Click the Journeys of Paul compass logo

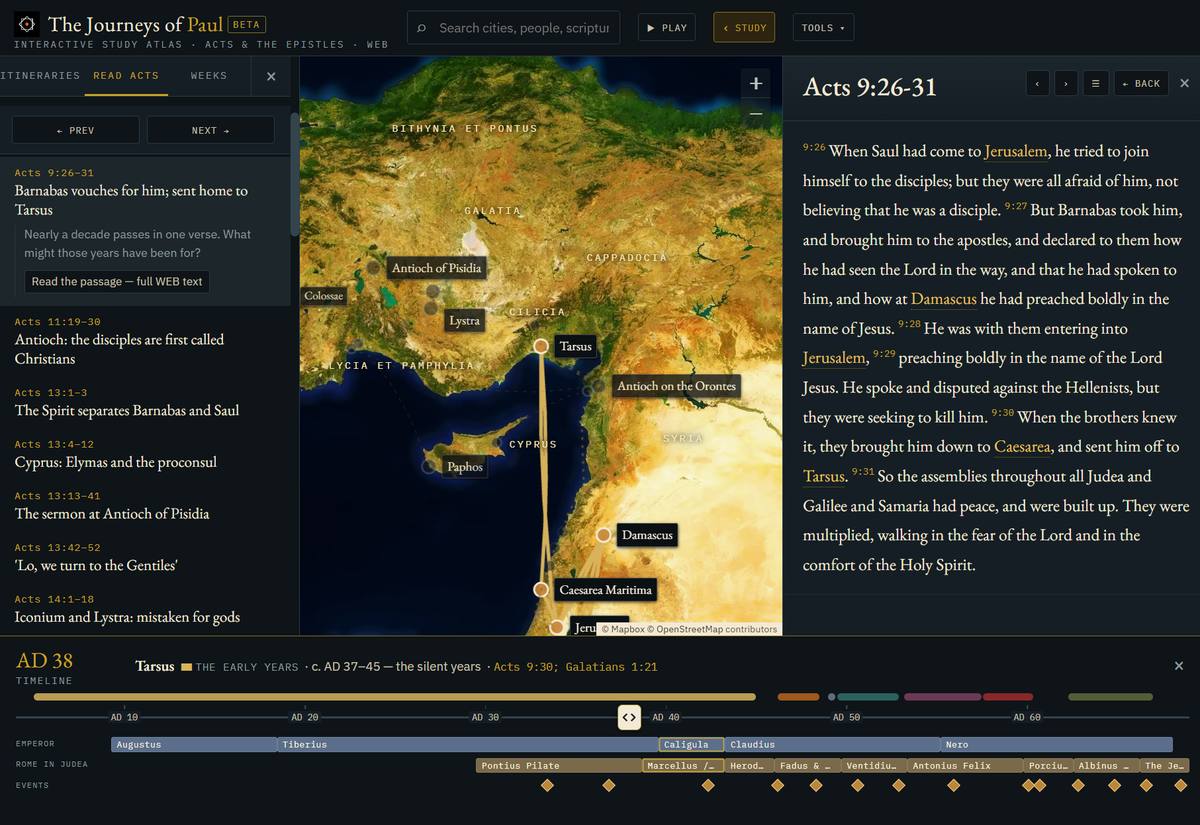click(x=28, y=25)
